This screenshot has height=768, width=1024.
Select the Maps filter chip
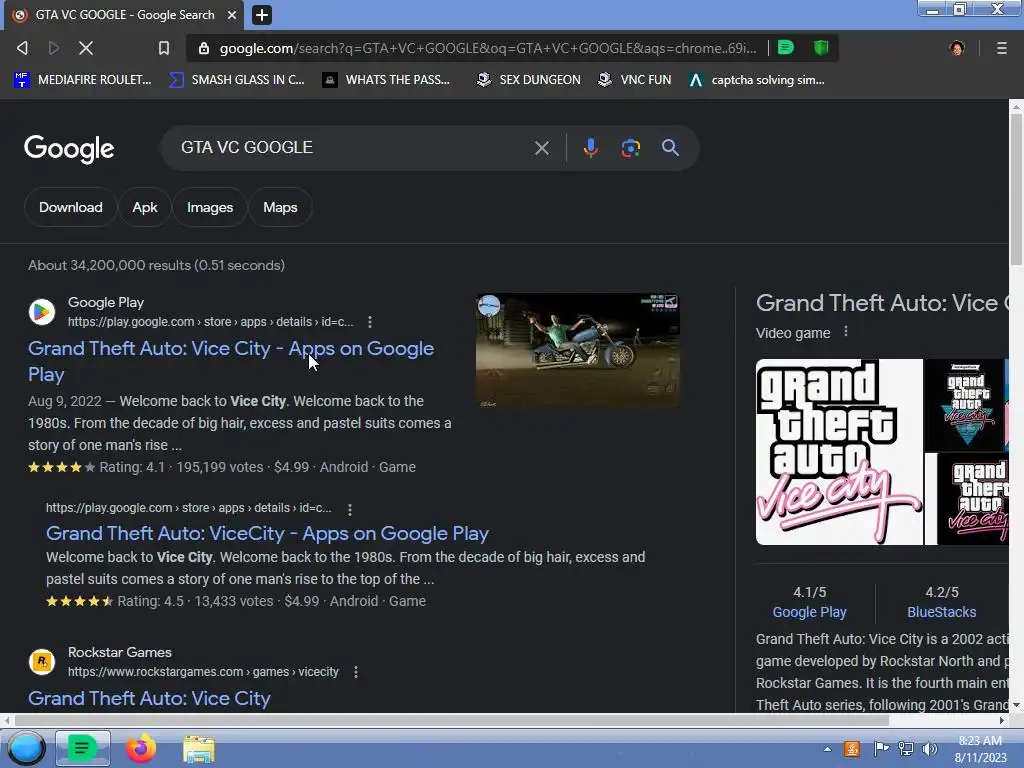click(280, 207)
